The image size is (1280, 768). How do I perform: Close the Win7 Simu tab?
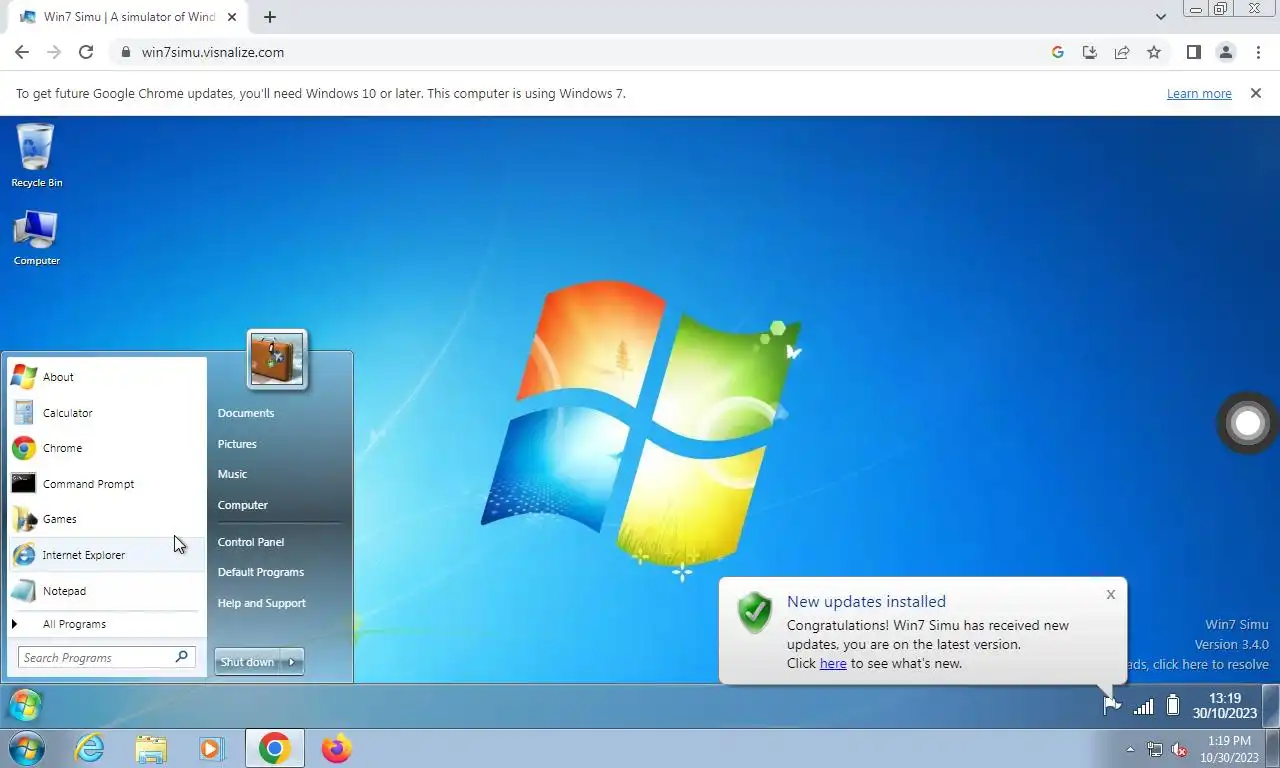232,17
